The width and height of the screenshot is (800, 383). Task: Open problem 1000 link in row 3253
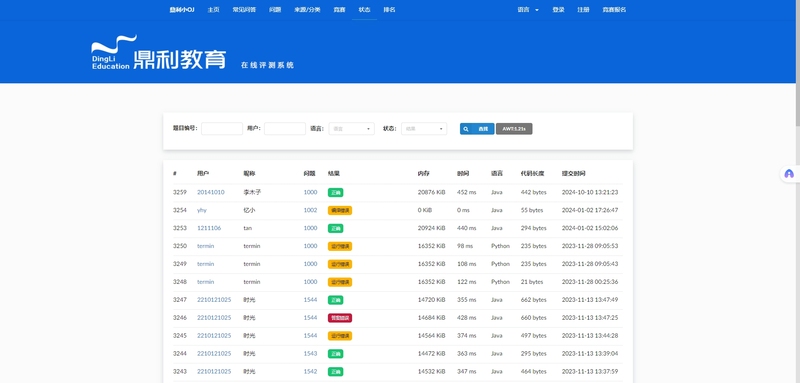pyautogui.click(x=310, y=228)
